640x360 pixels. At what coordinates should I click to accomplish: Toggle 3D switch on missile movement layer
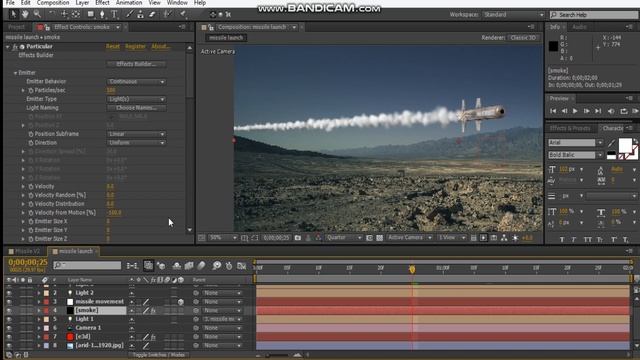point(180,302)
